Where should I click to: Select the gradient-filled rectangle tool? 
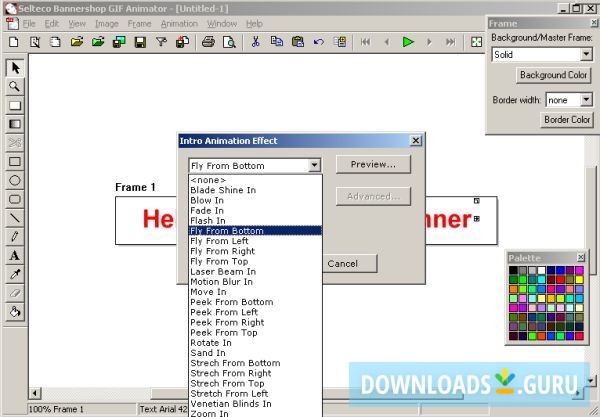click(x=15, y=124)
